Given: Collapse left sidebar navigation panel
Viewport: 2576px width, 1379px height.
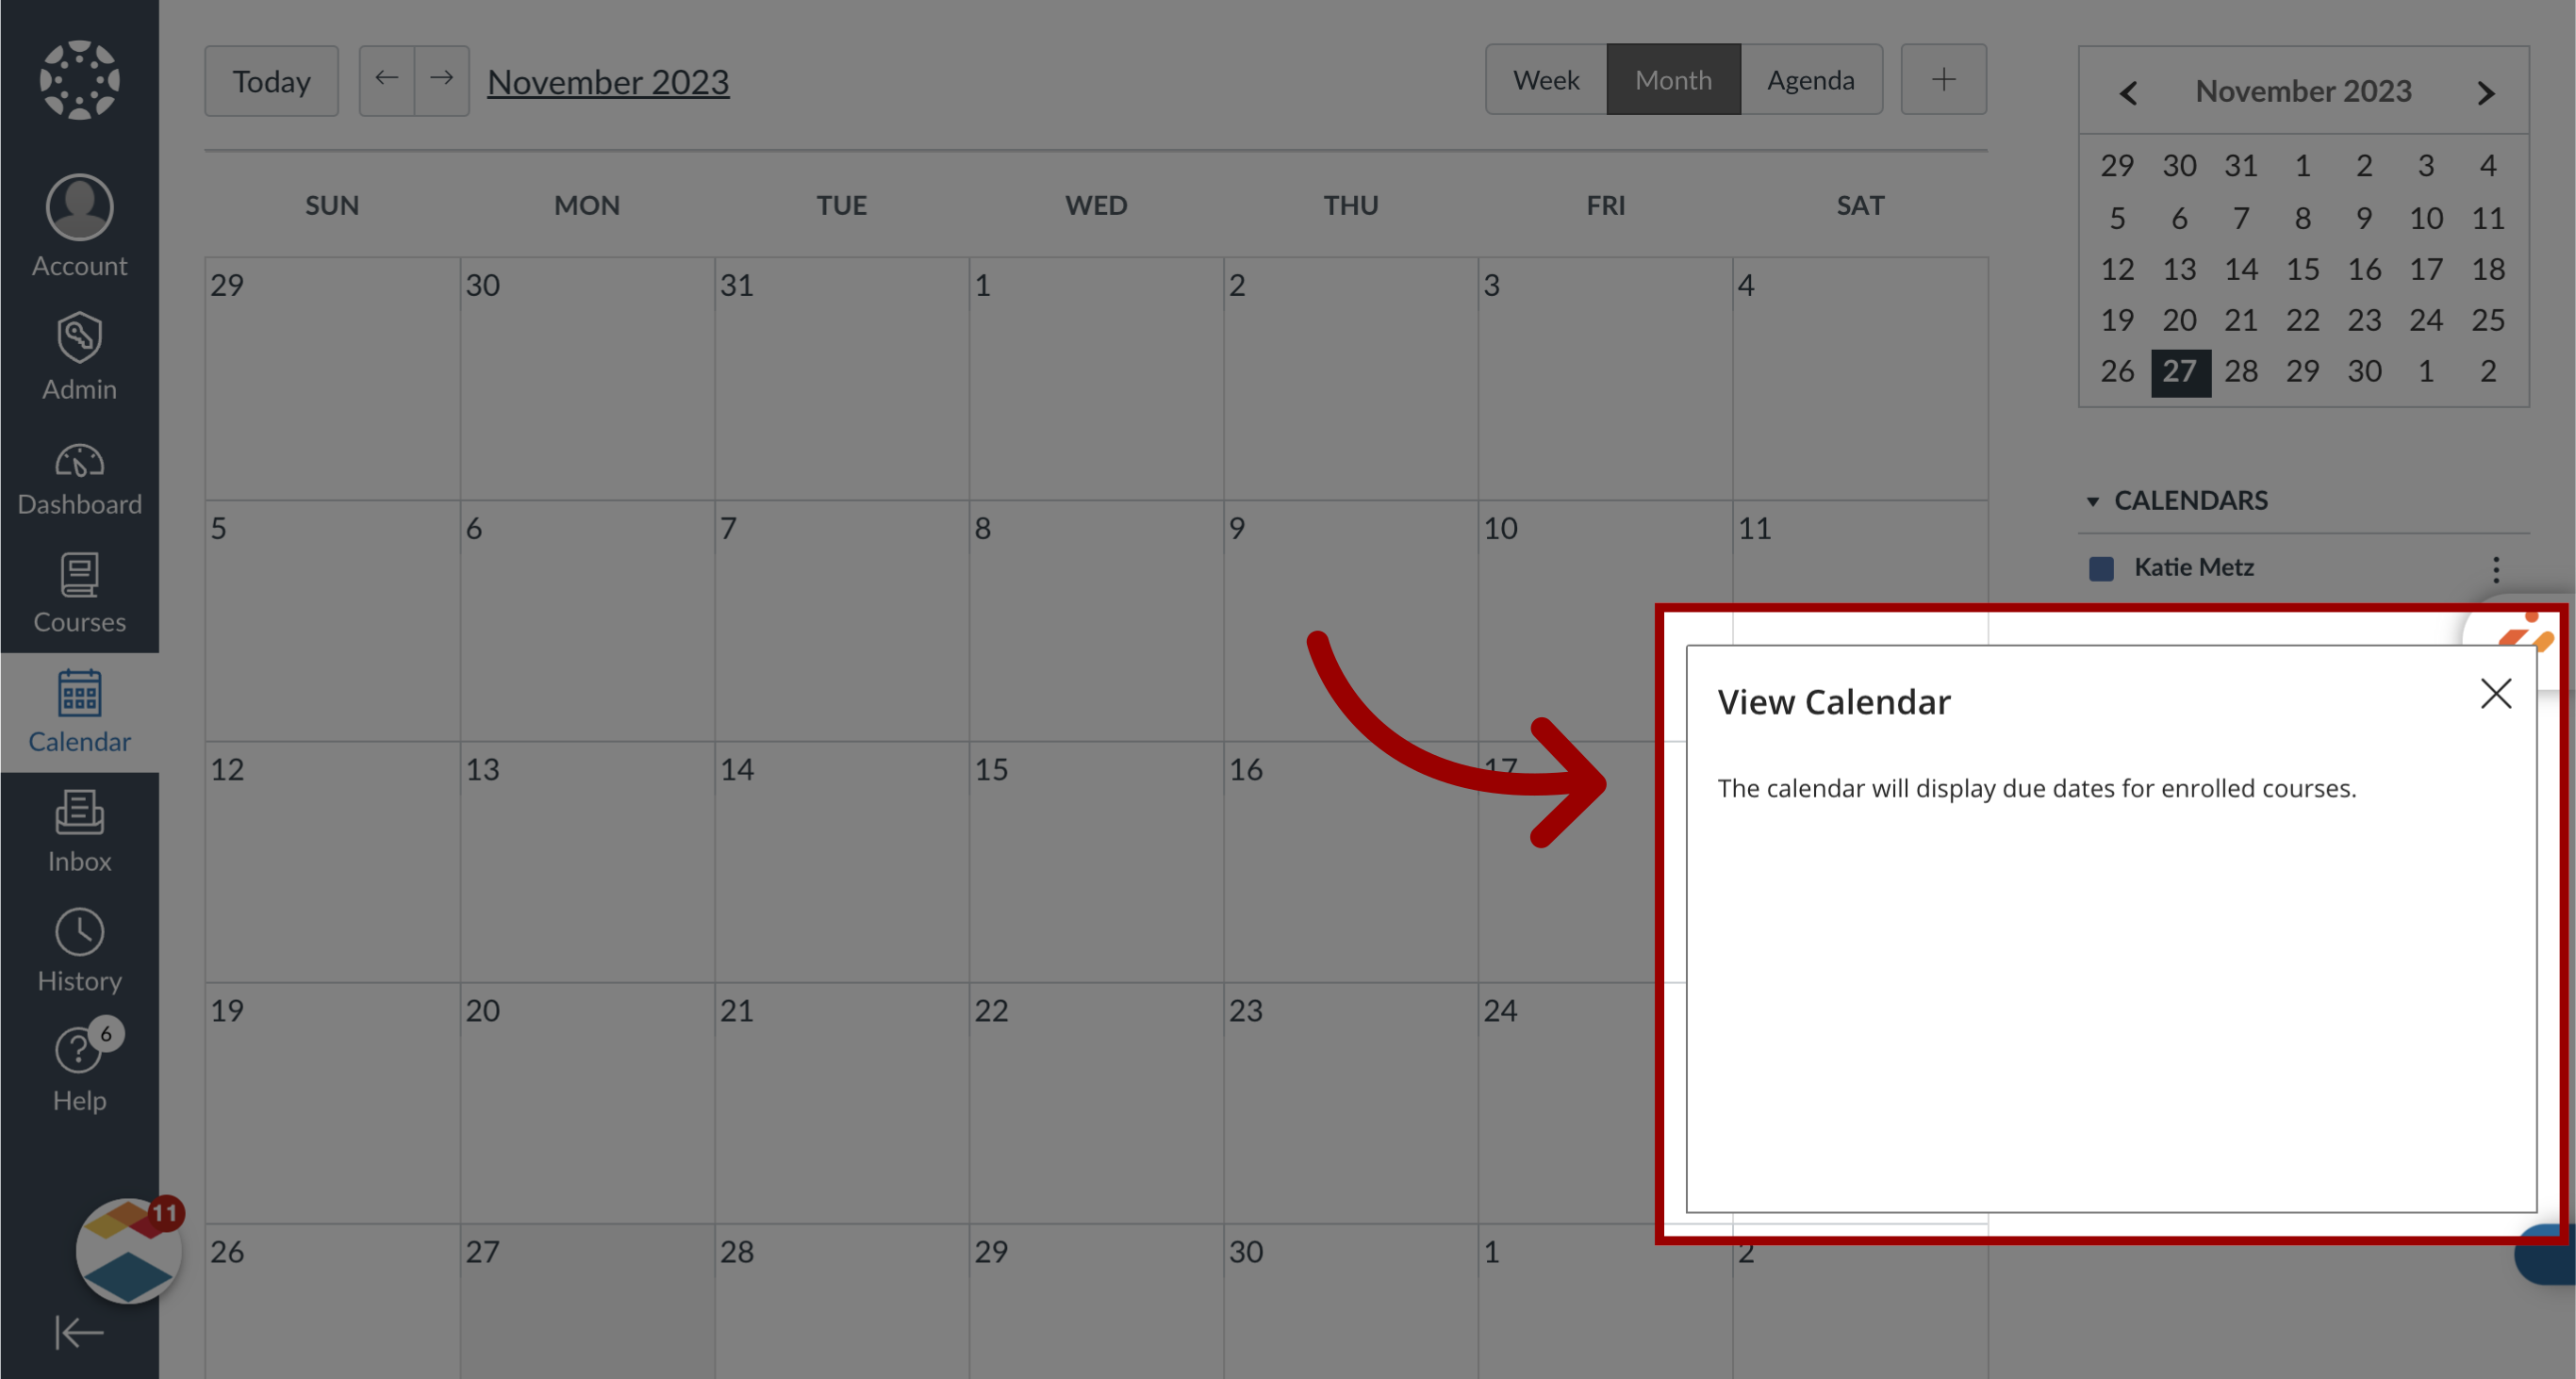Looking at the screenshot, I should (x=80, y=1333).
